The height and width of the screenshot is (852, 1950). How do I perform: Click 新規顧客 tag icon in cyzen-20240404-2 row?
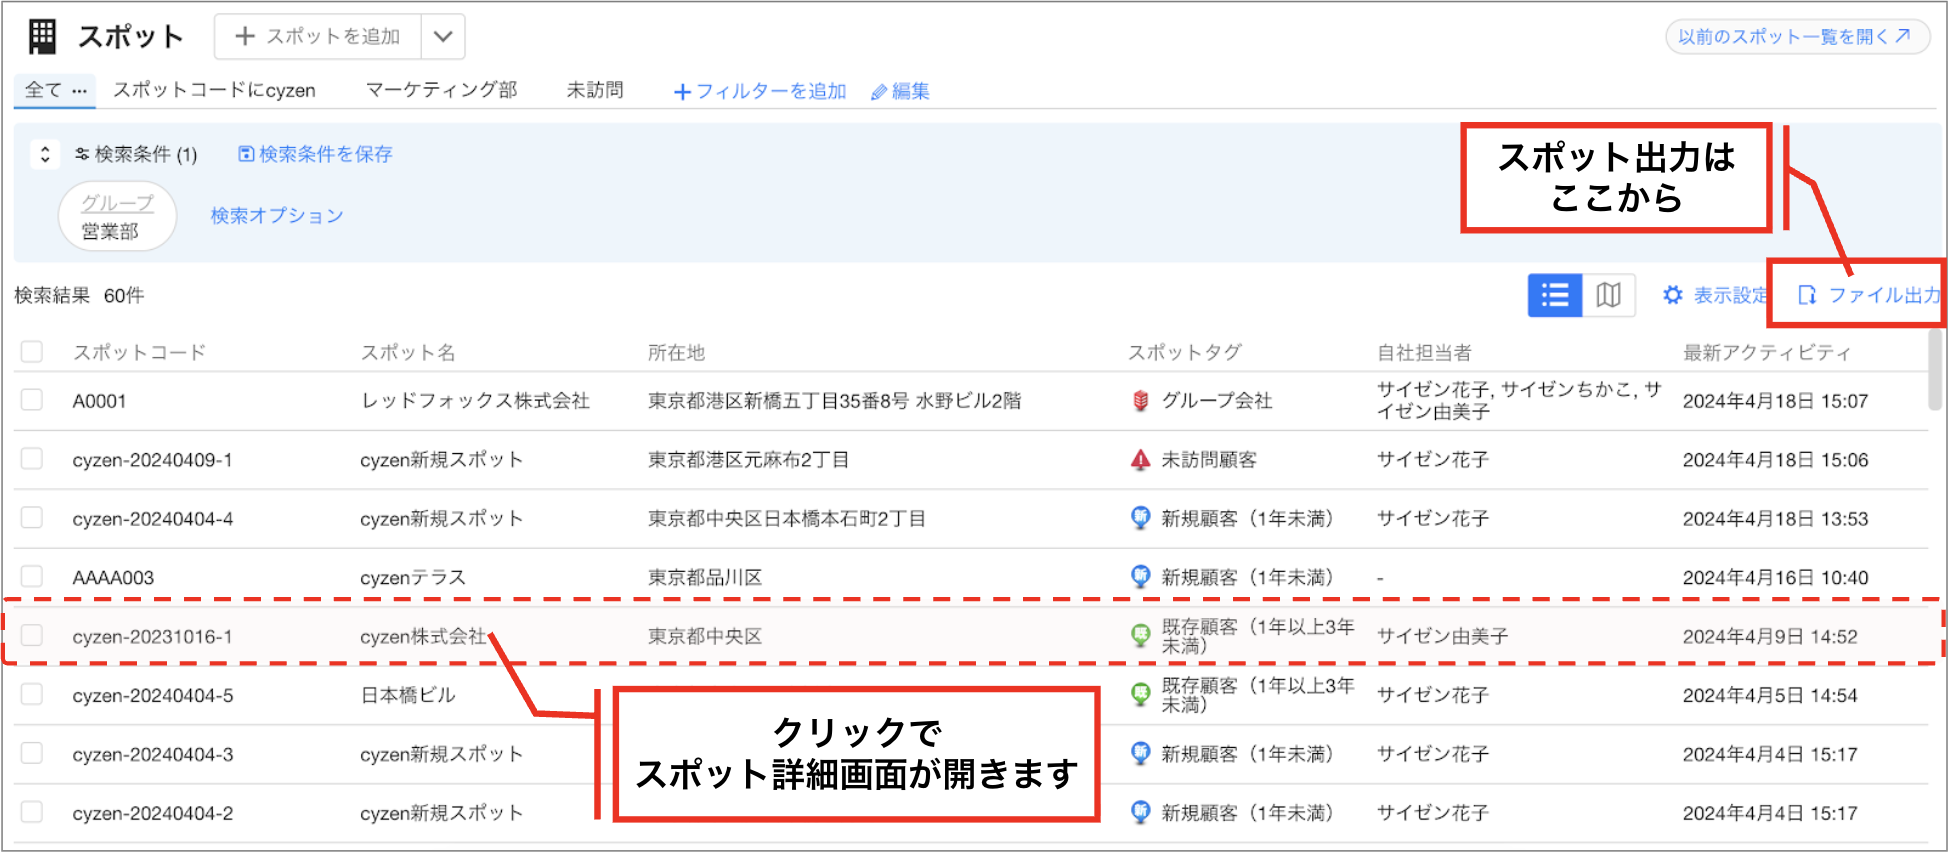point(1140,813)
